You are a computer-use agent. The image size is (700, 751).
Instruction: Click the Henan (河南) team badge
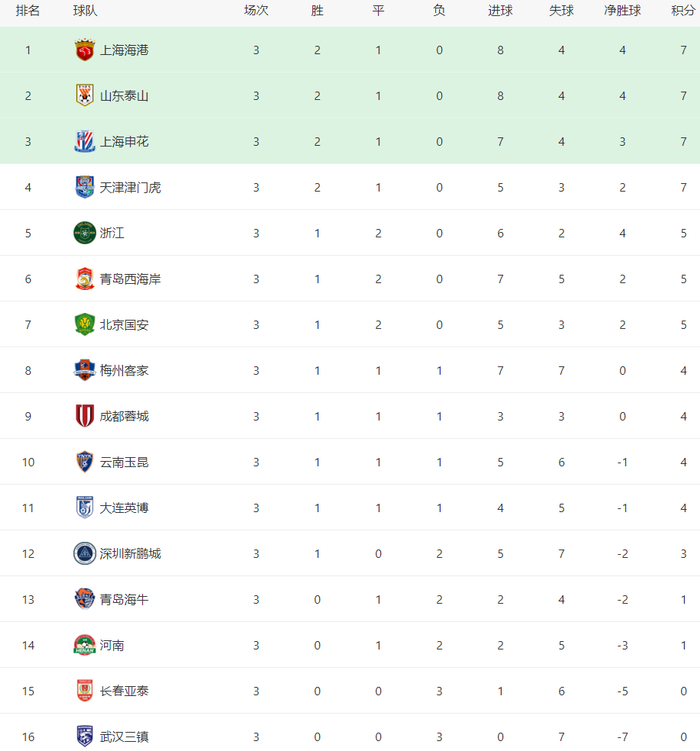click(x=85, y=645)
